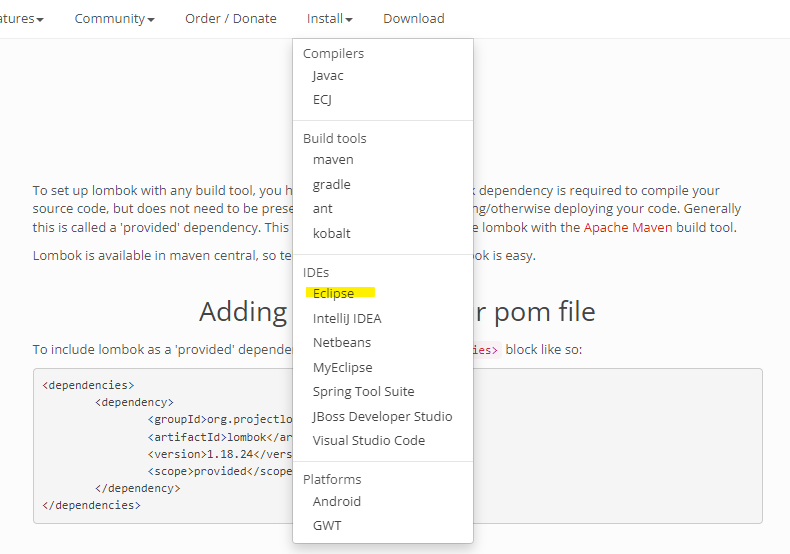Open the Order / Donate page

pos(231,19)
